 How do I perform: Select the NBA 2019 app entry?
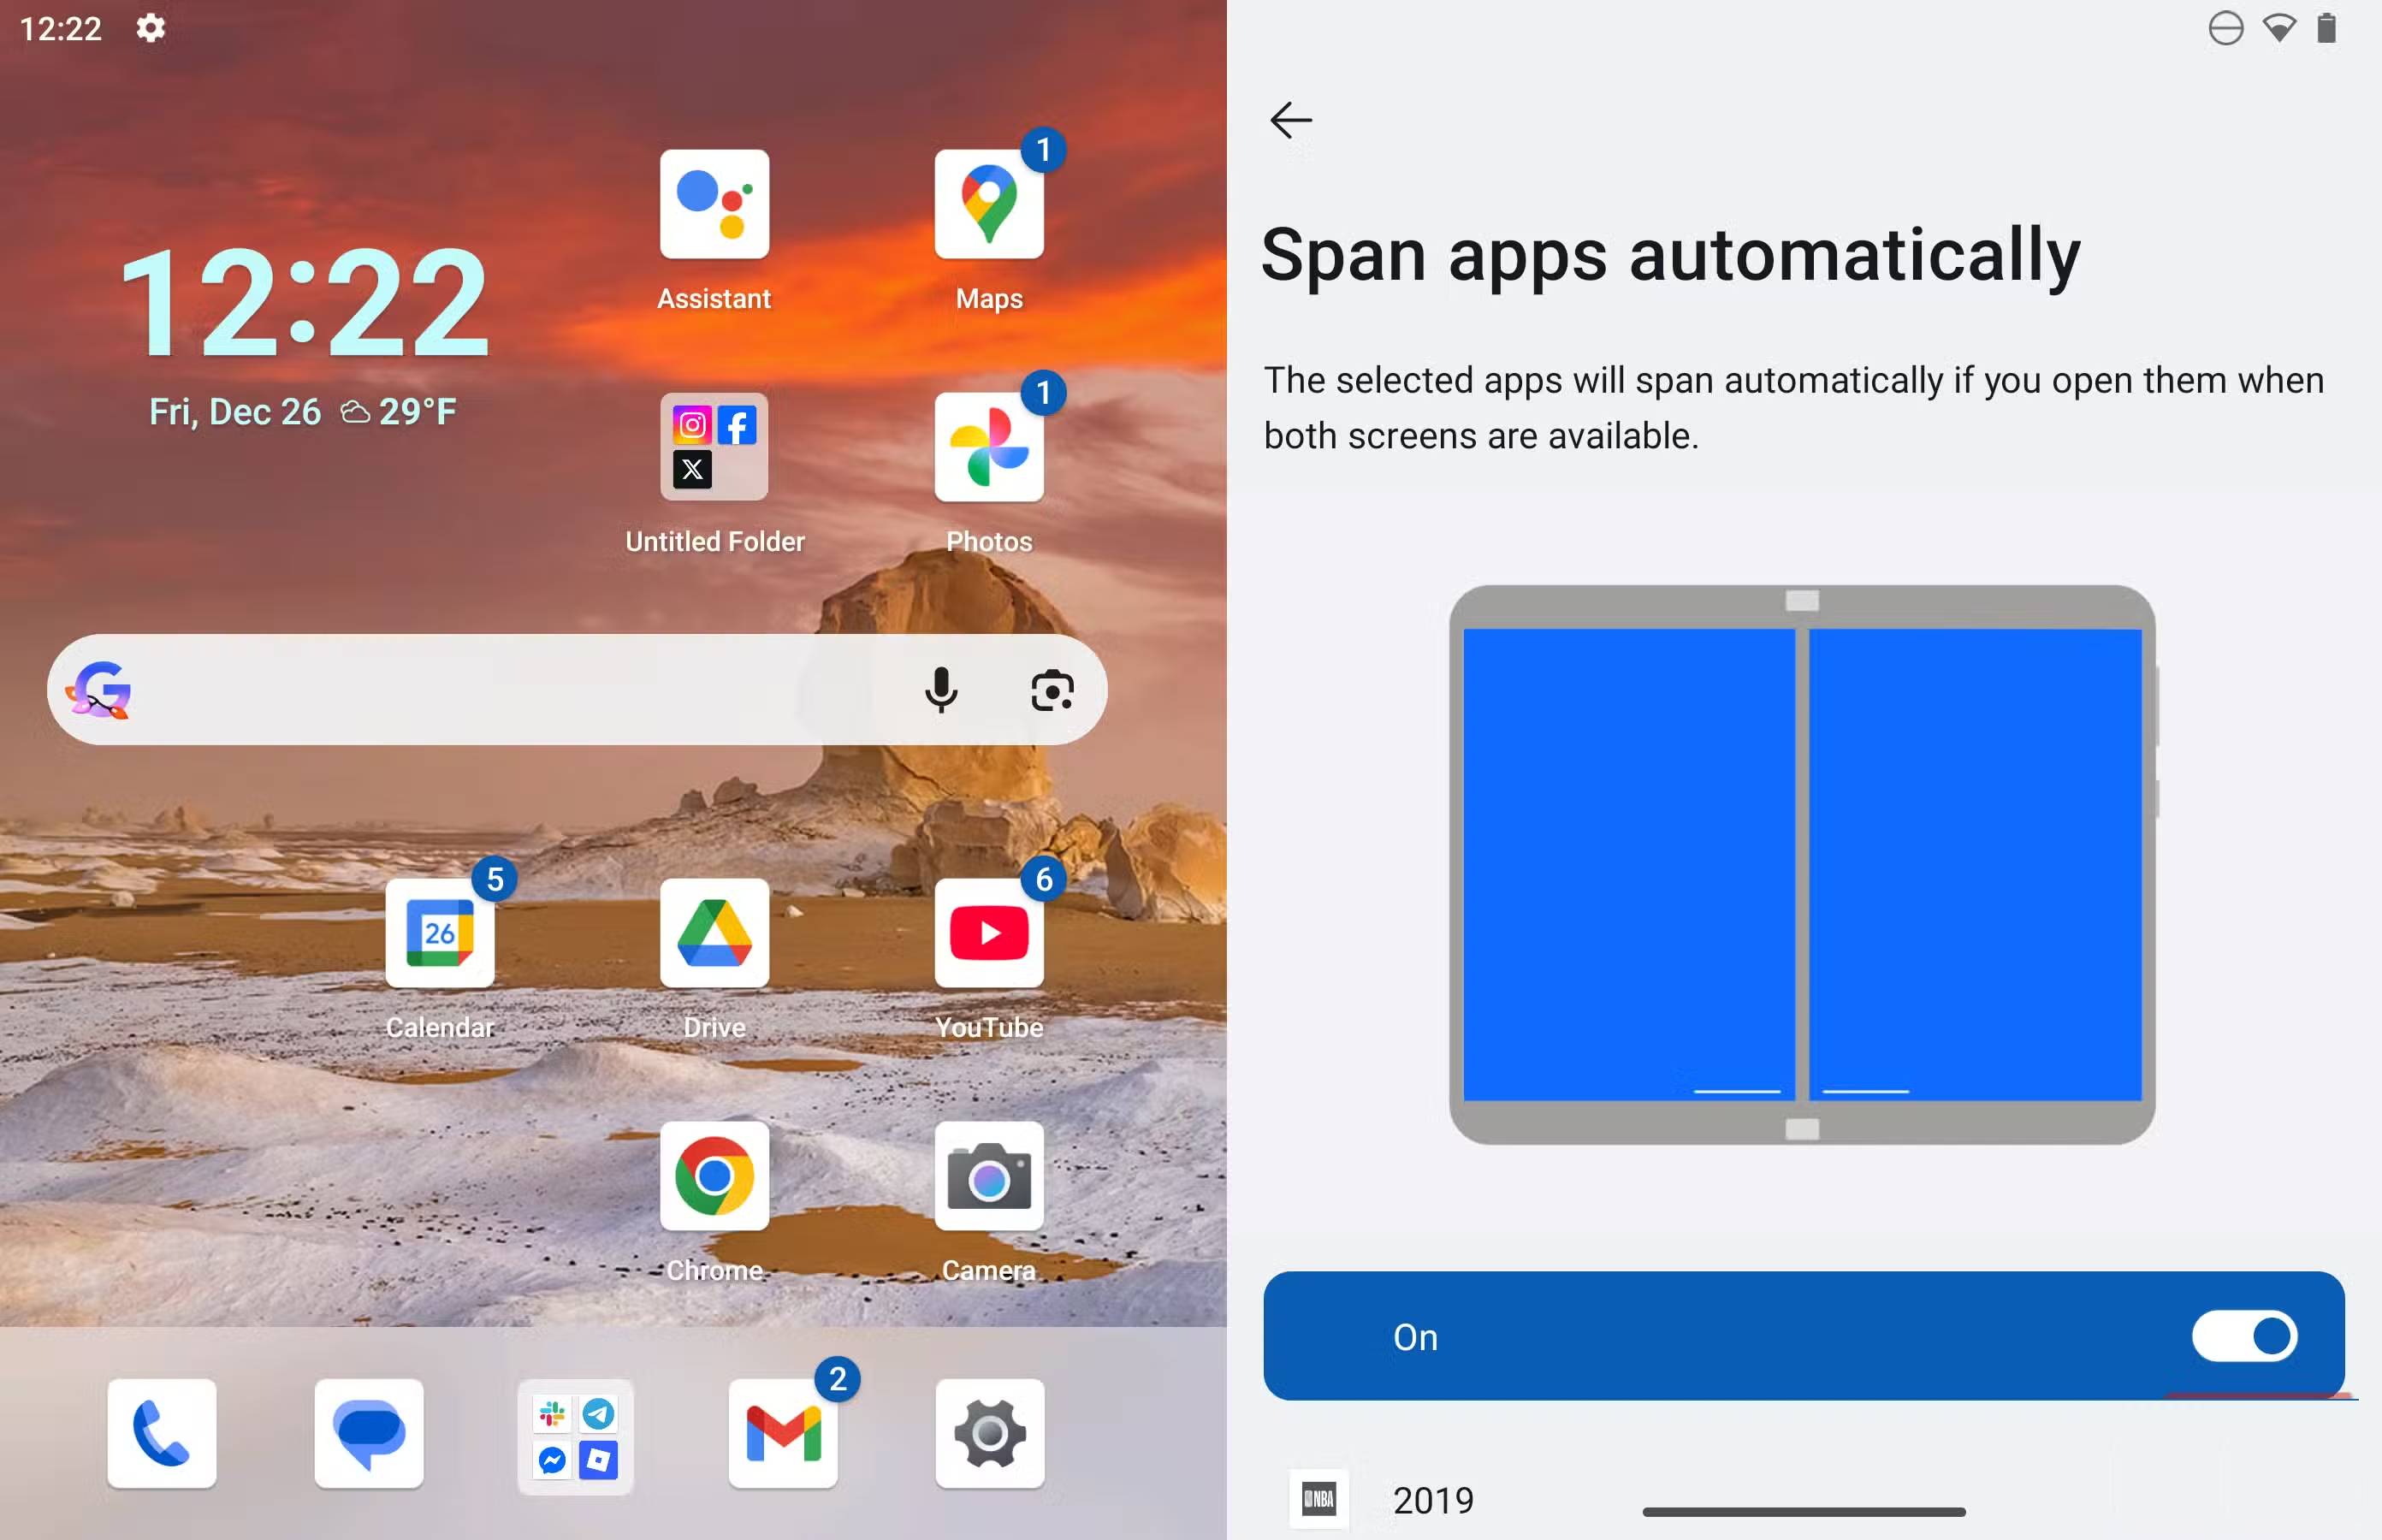[1432, 1500]
